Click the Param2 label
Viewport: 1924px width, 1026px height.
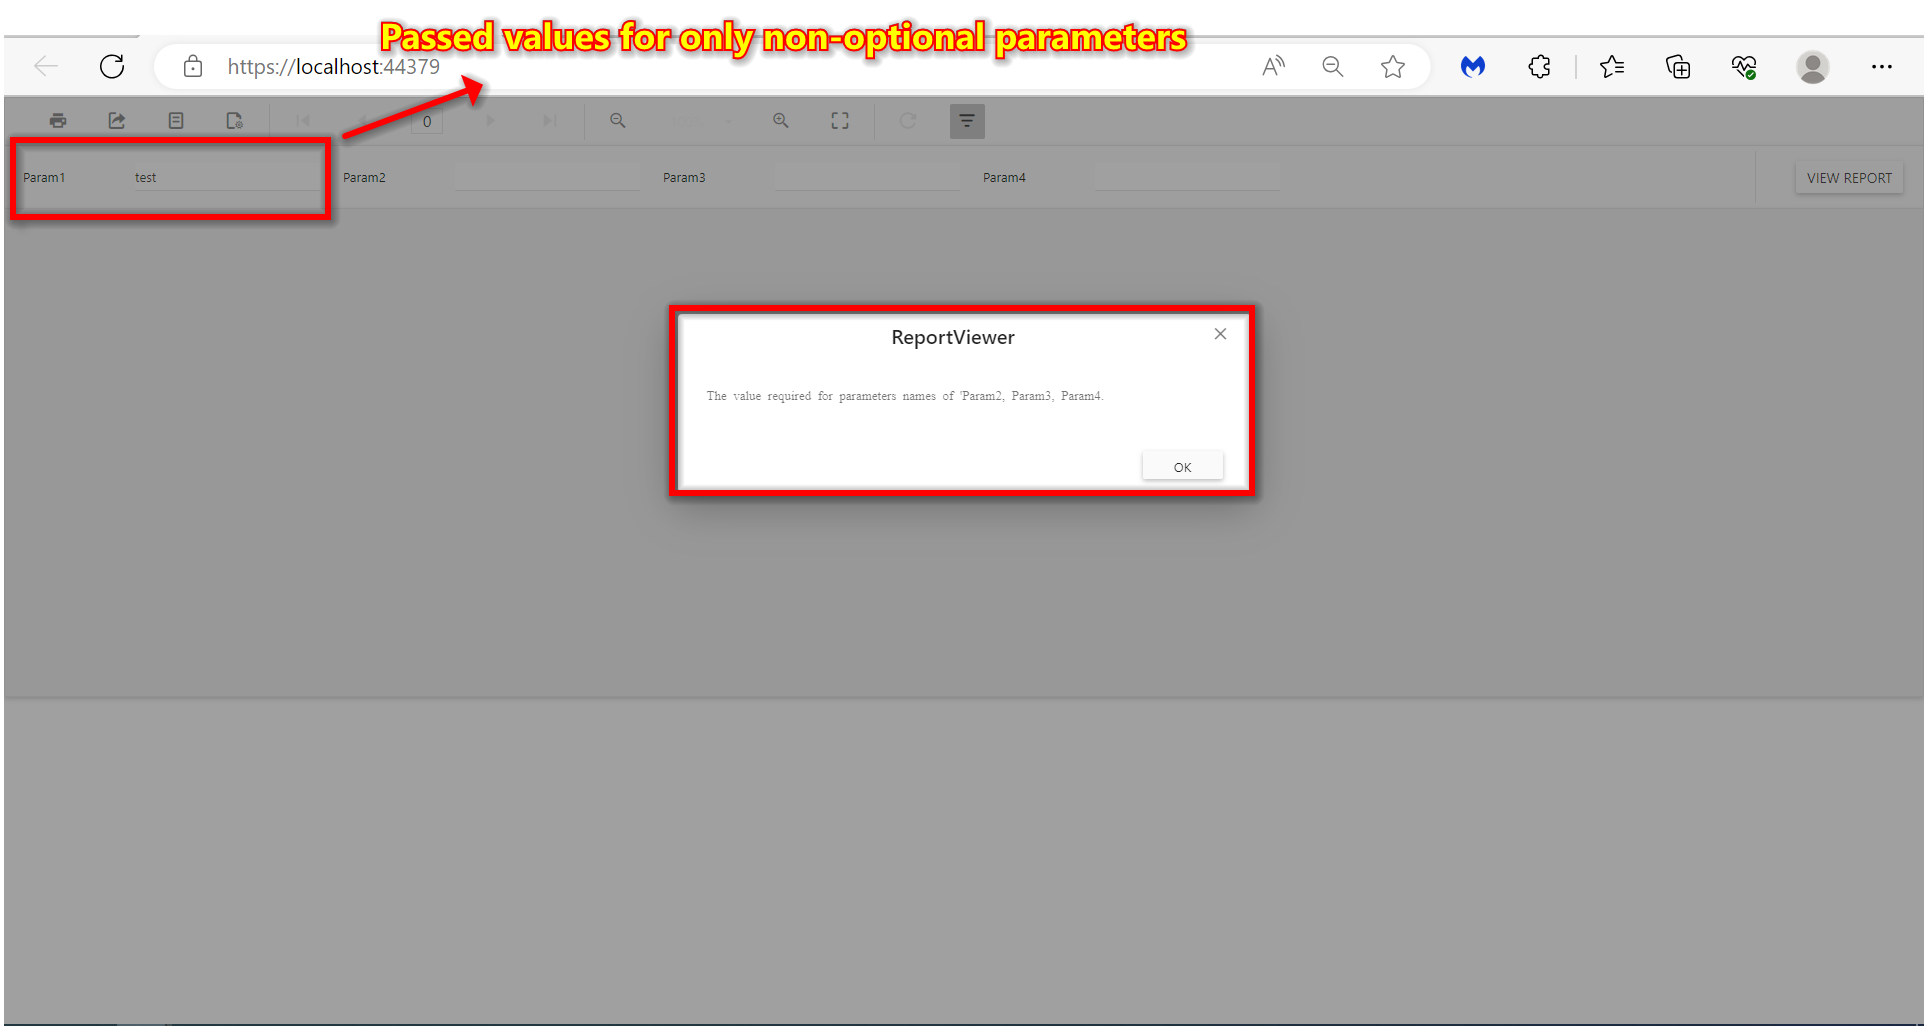click(x=364, y=178)
